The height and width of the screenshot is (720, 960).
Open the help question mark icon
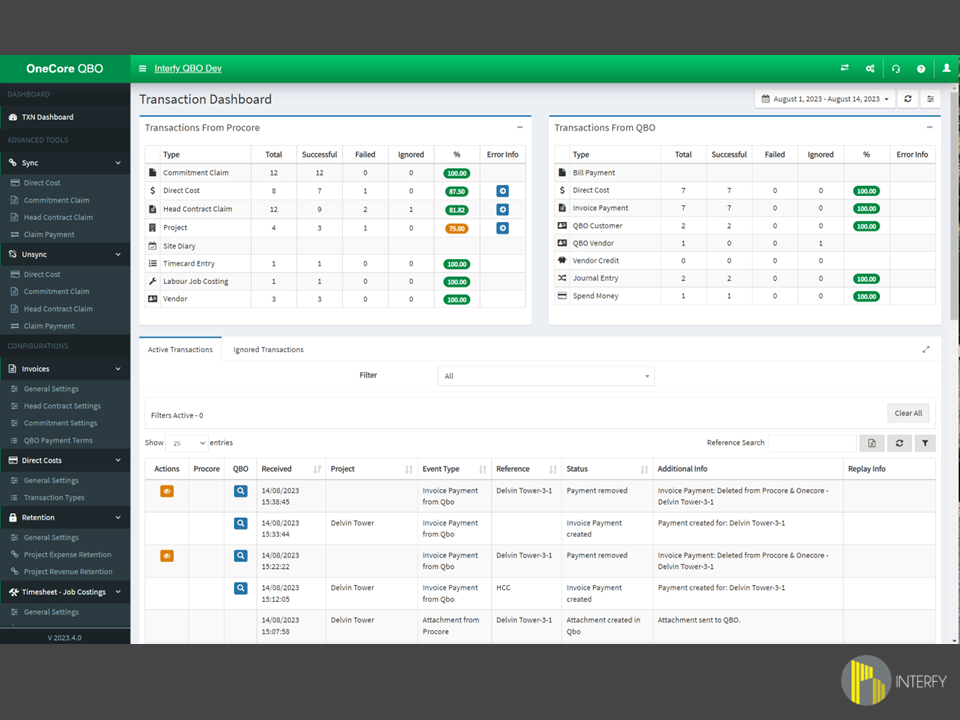click(921, 68)
